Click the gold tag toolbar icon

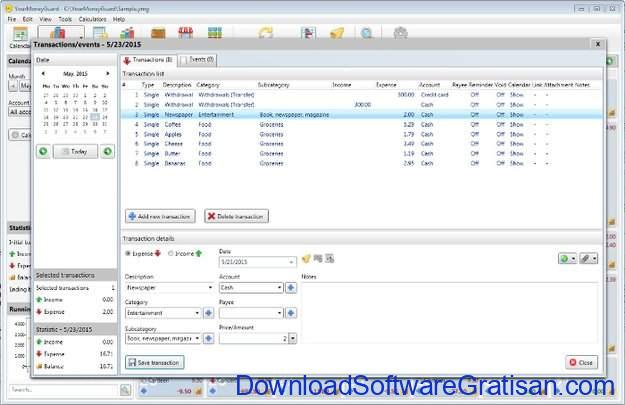(337, 33)
